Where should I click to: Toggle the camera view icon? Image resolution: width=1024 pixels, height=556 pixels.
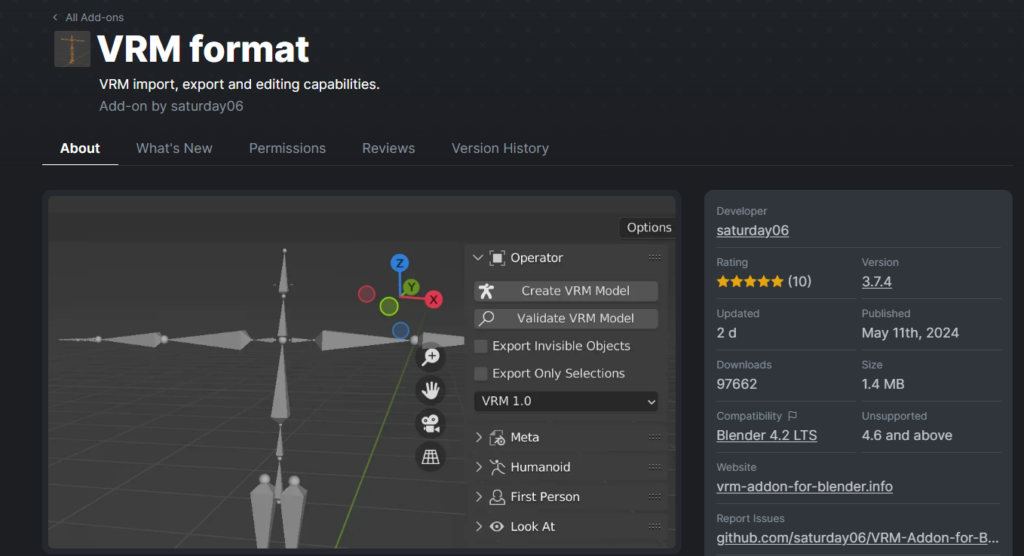tap(430, 423)
